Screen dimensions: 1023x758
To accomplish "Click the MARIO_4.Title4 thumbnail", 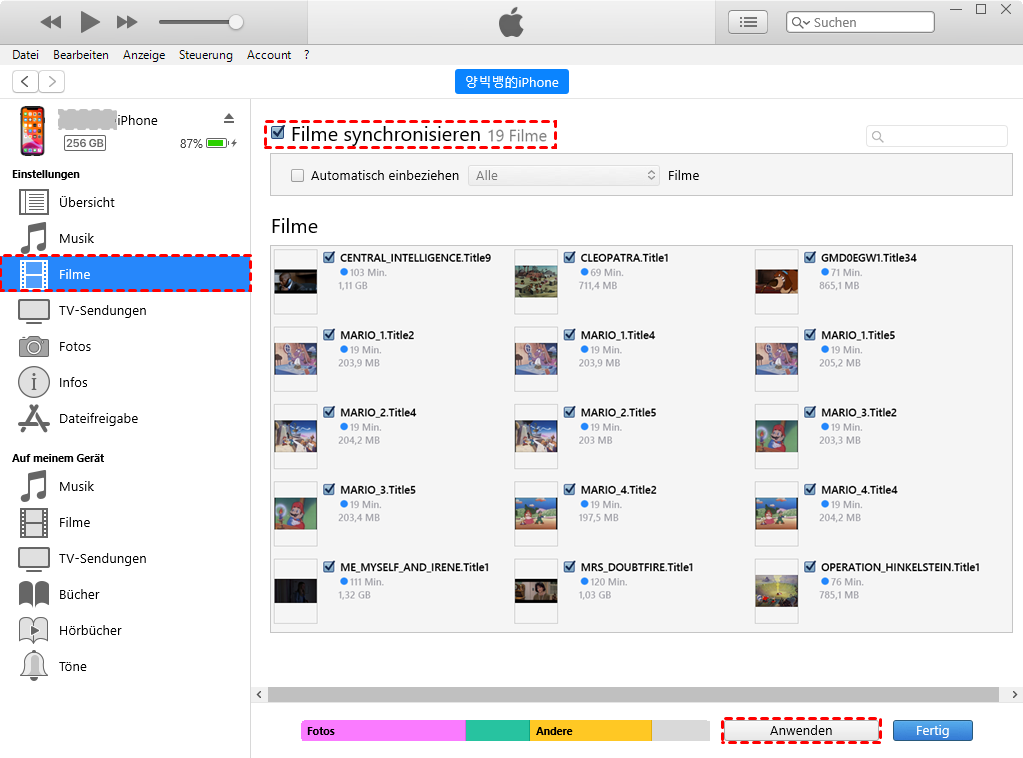I will click(776, 514).
